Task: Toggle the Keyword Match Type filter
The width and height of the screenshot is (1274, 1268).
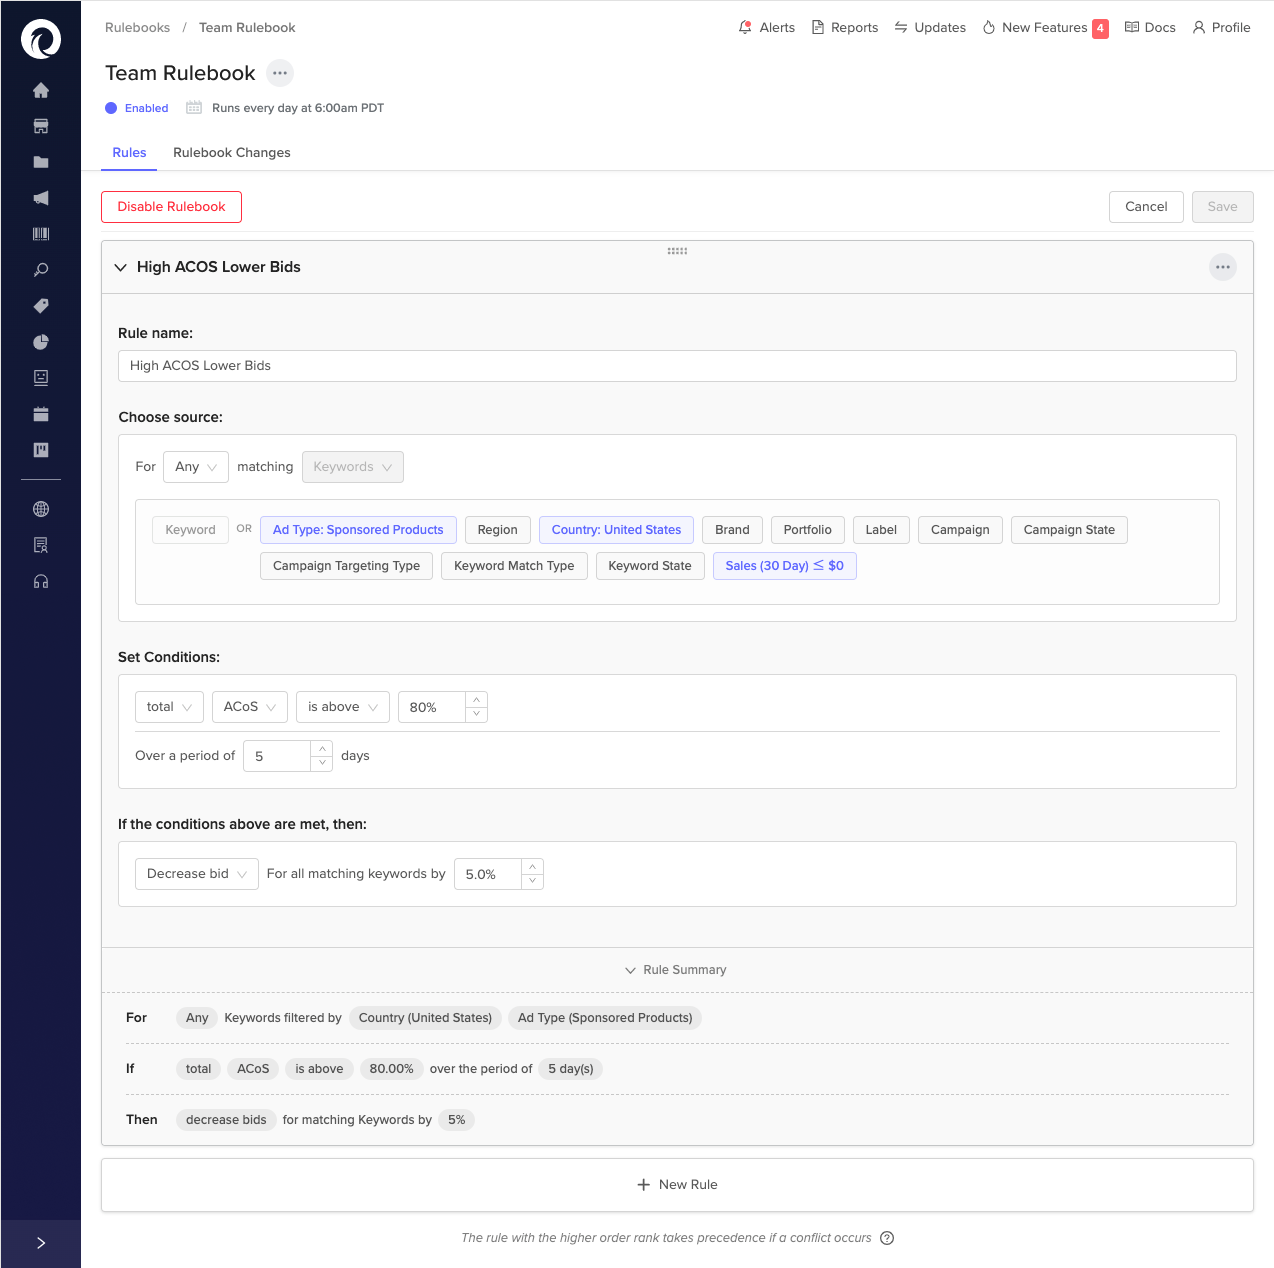Action: coord(514,566)
